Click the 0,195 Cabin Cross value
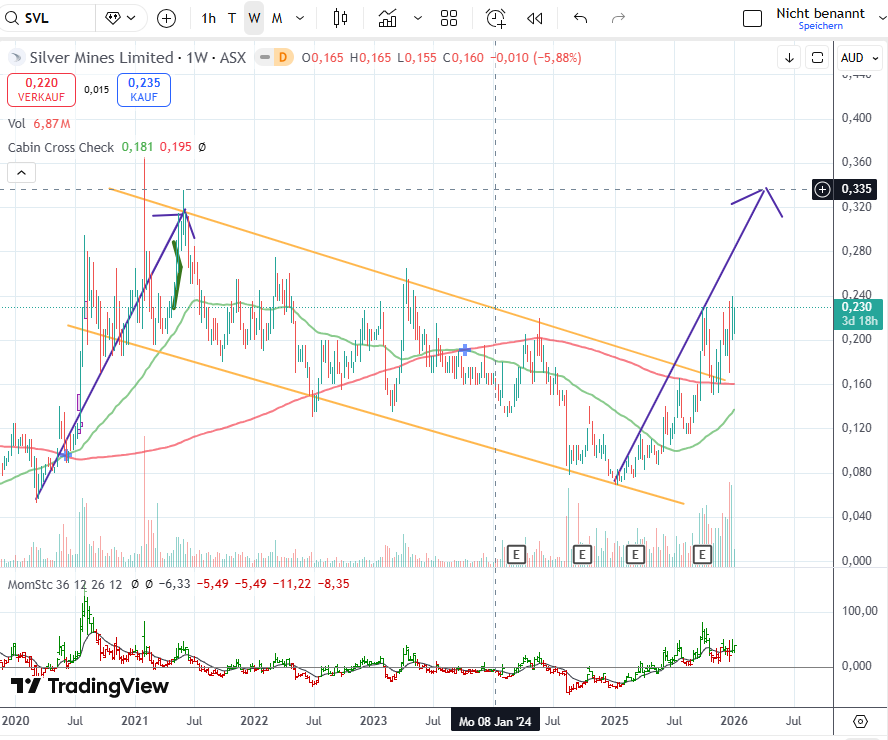 tap(176, 147)
